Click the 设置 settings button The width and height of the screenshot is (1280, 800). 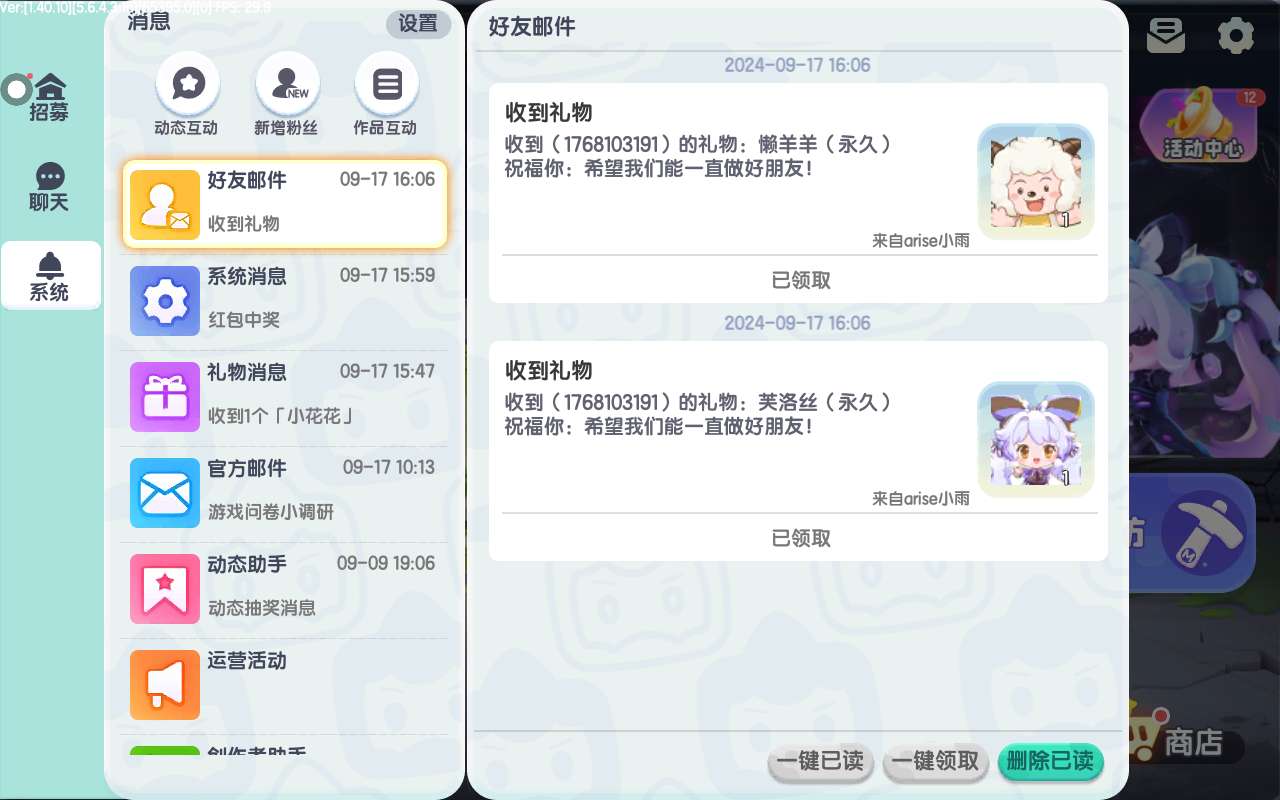[x=418, y=24]
